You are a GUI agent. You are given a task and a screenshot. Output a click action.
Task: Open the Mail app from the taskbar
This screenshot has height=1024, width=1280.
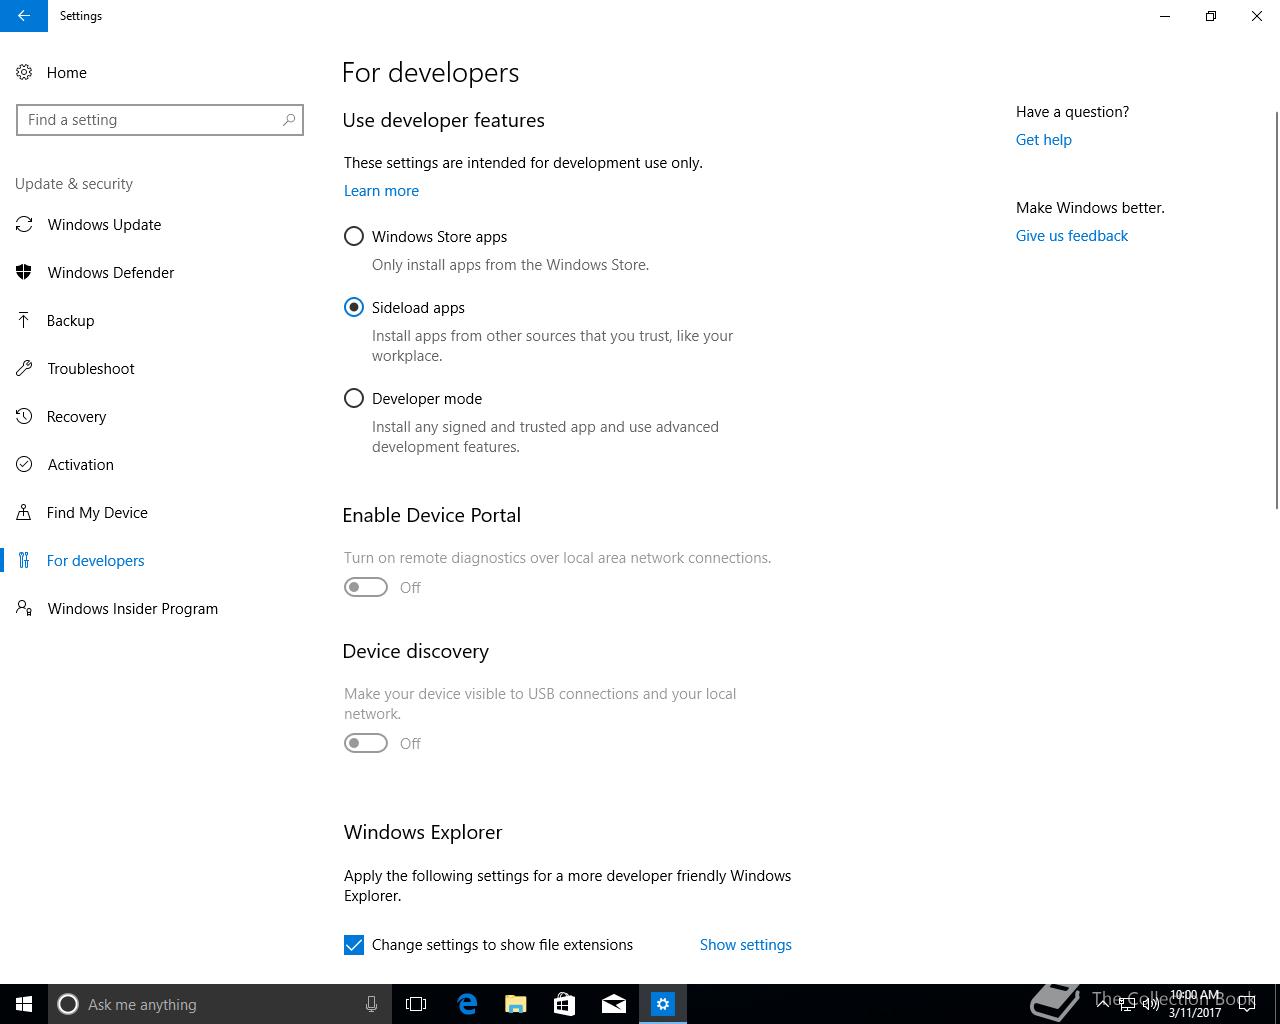[x=614, y=1004]
